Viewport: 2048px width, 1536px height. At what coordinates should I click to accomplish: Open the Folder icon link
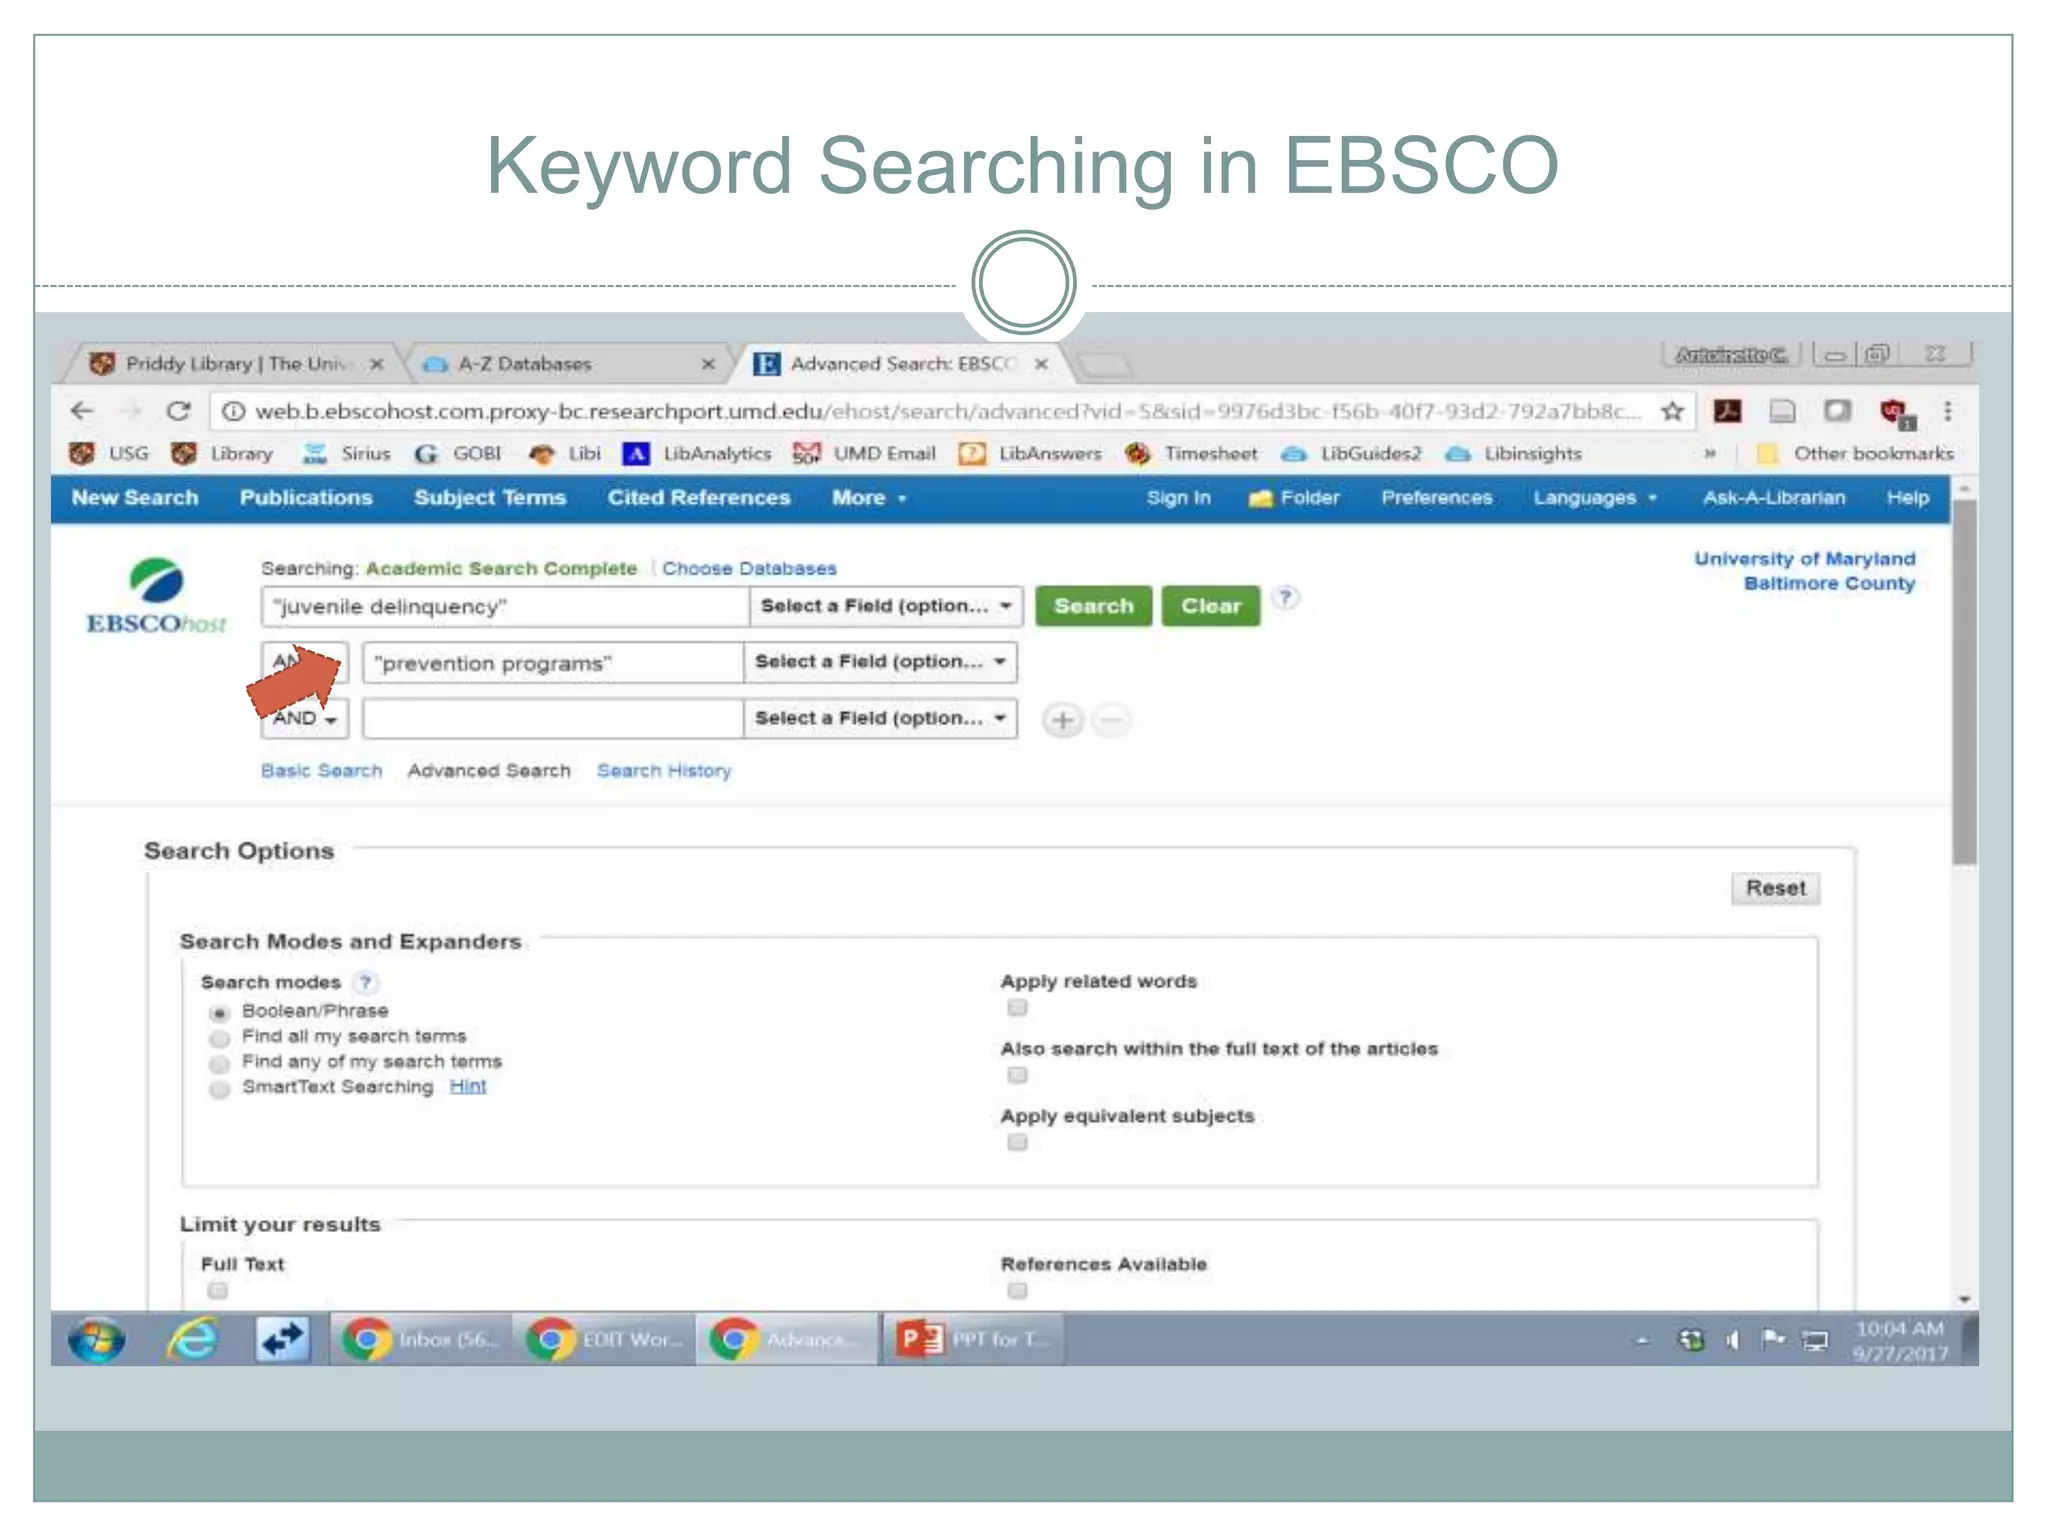pos(1294,498)
